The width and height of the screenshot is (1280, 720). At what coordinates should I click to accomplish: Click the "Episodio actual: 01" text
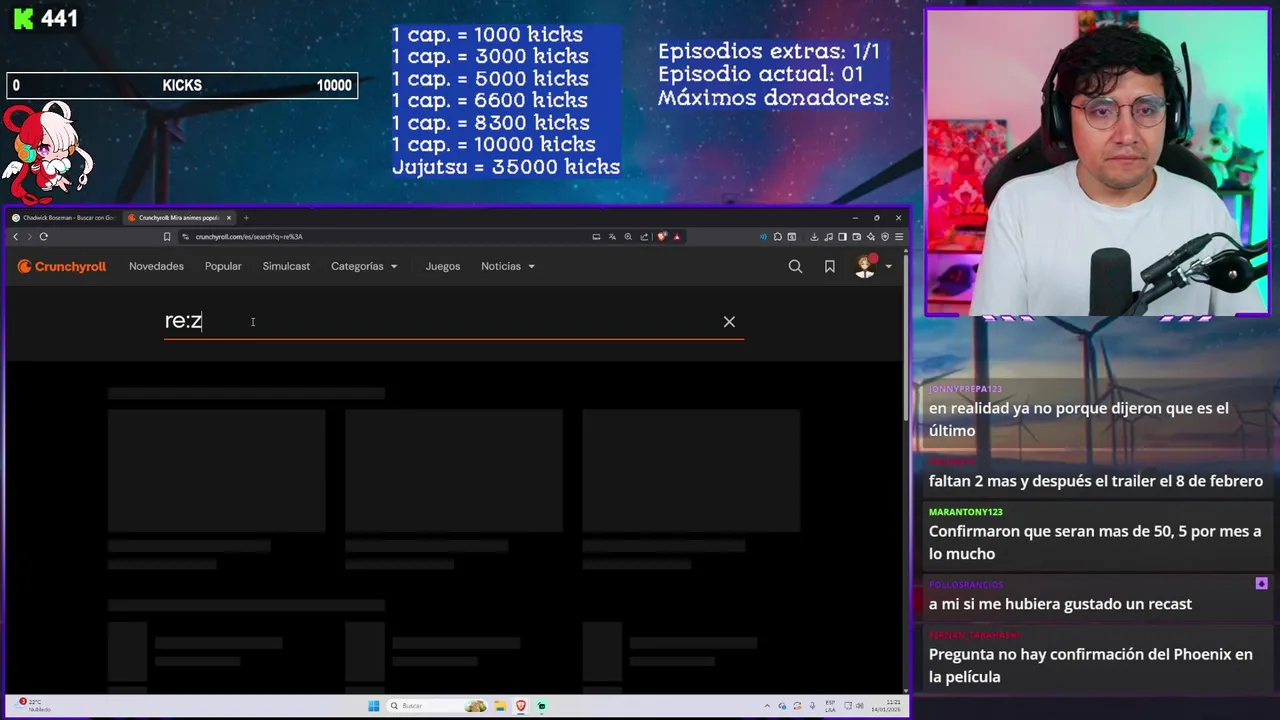pos(760,74)
